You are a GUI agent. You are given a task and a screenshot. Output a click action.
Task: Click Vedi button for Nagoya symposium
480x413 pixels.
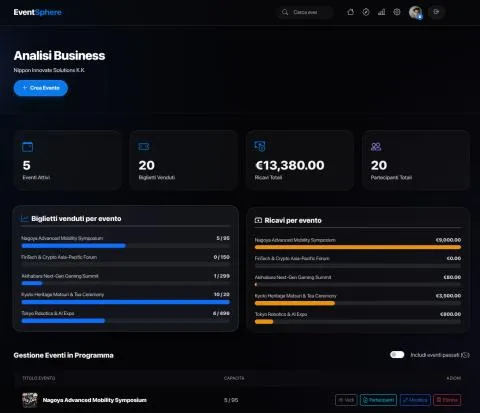pos(346,400)
